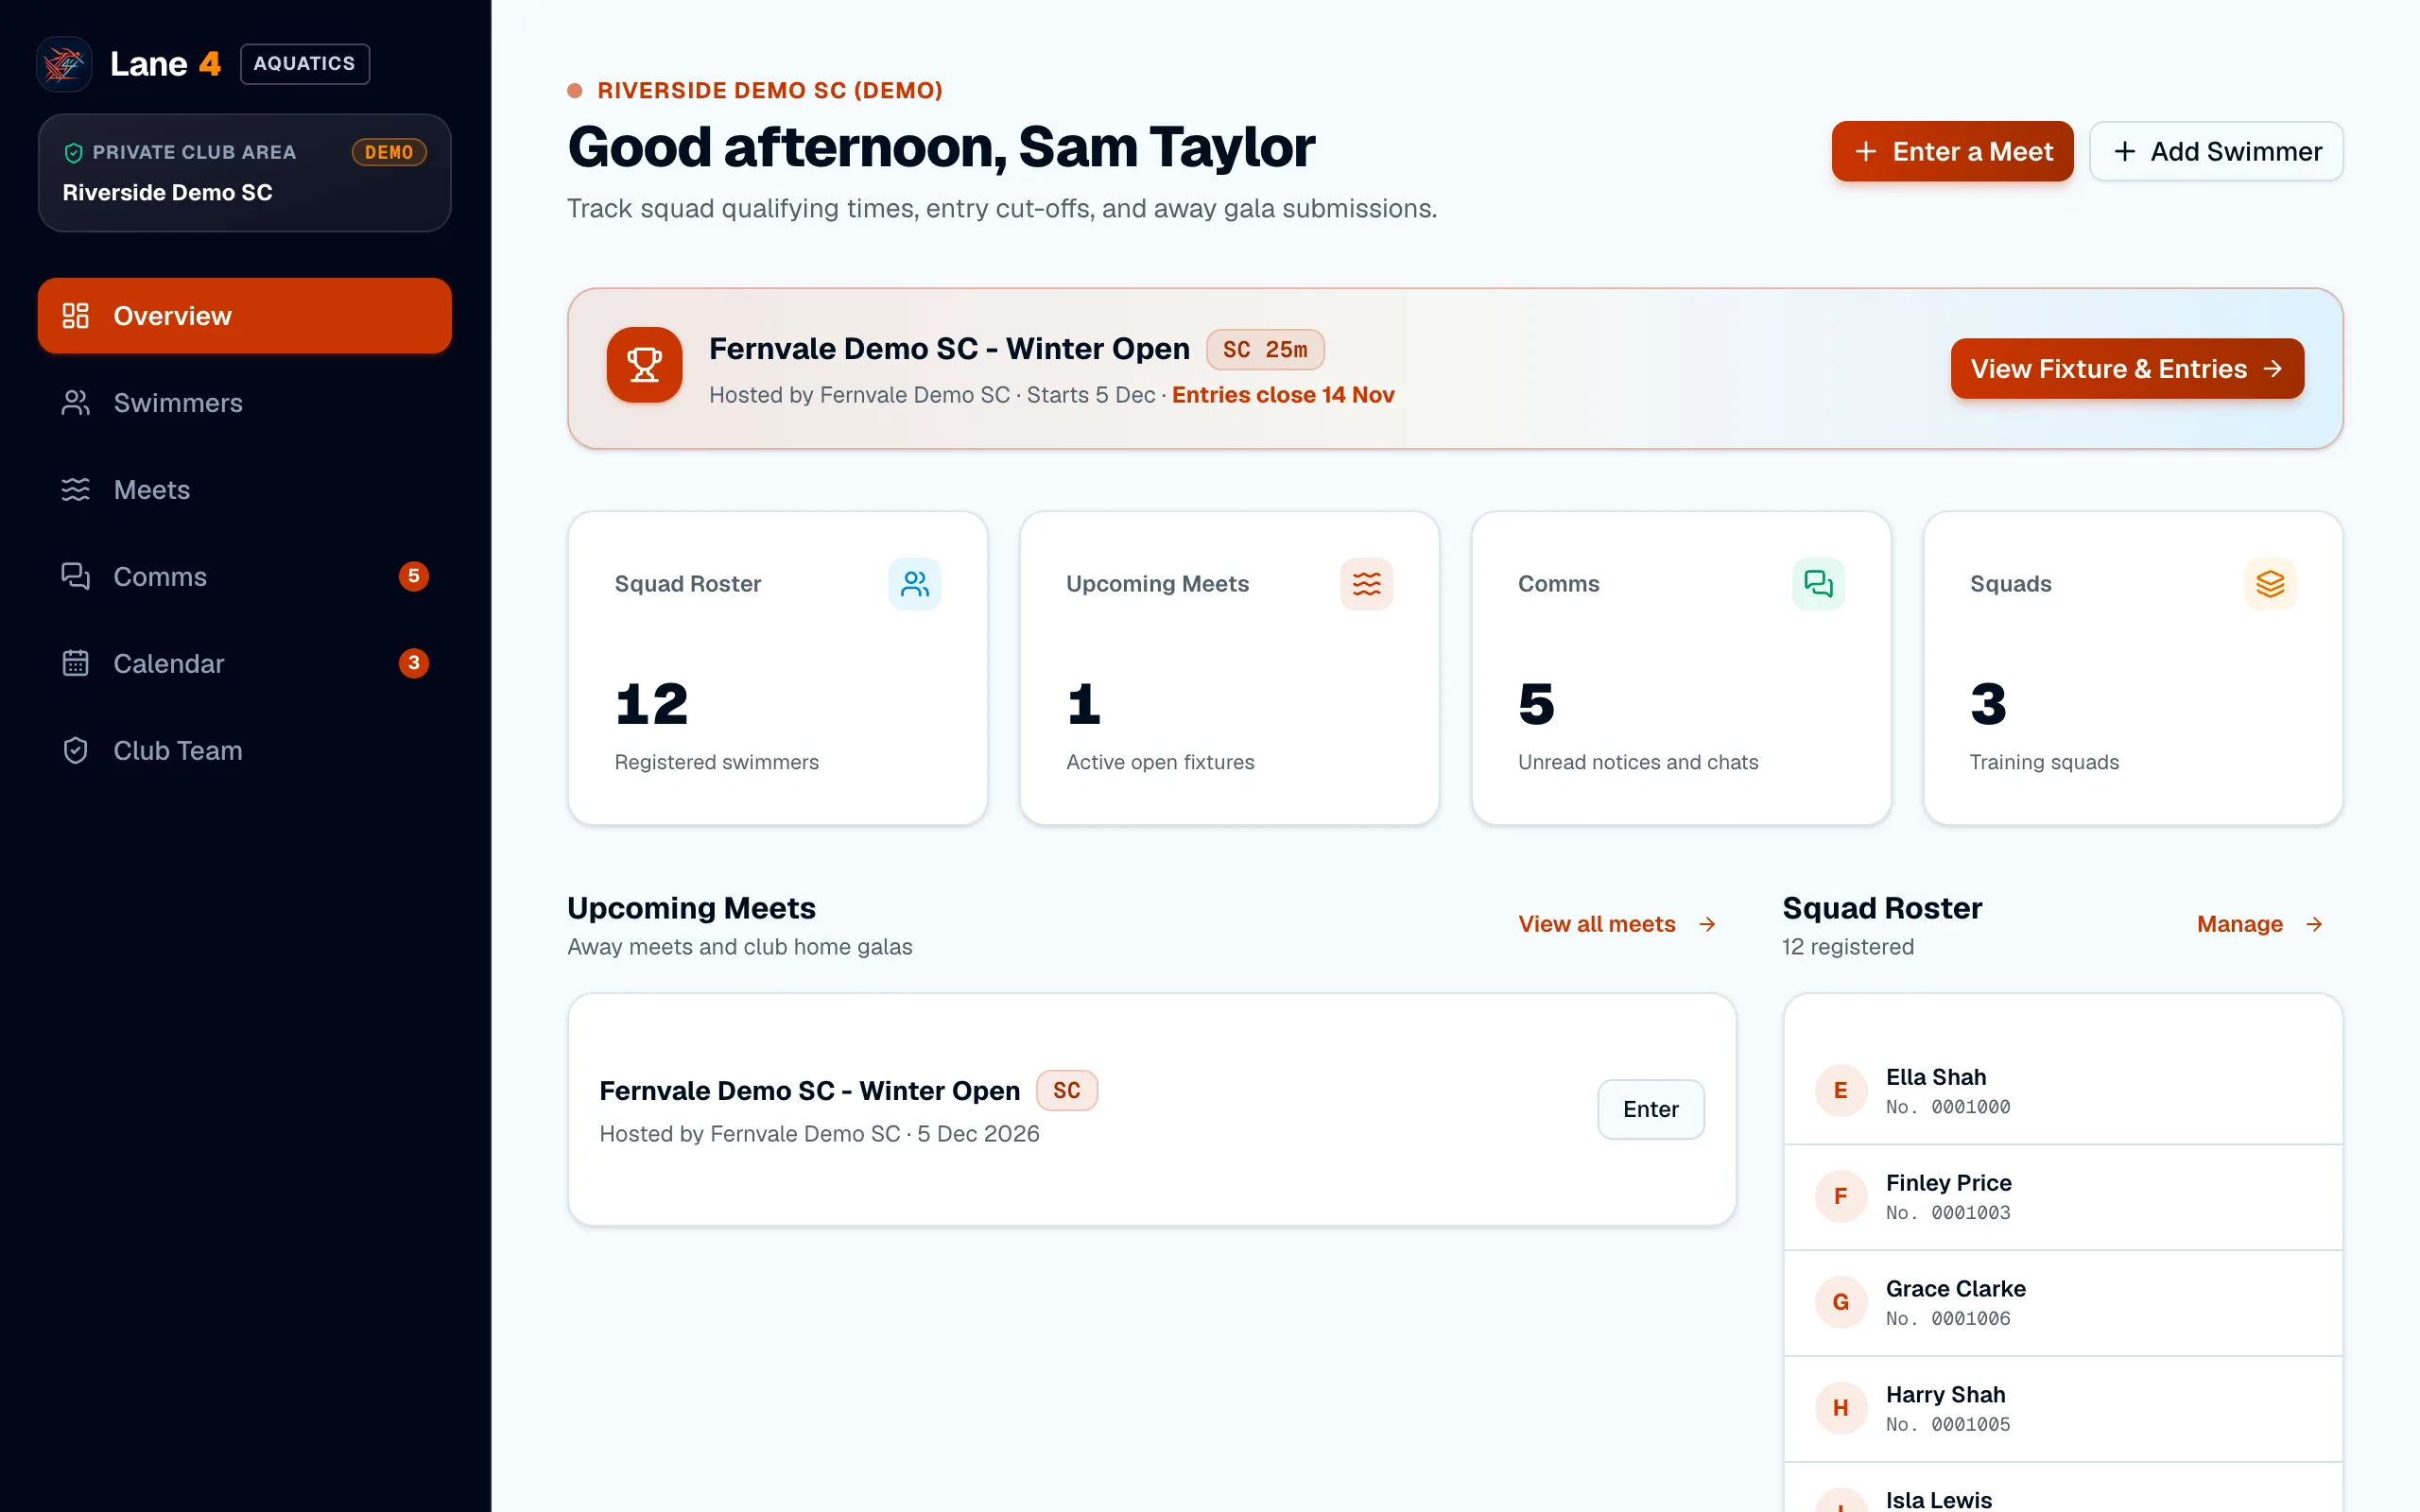The image size is (2420, 1512).
Task: Click the G avatar for Grace Clarke
Action: tap(1841, 1303)
